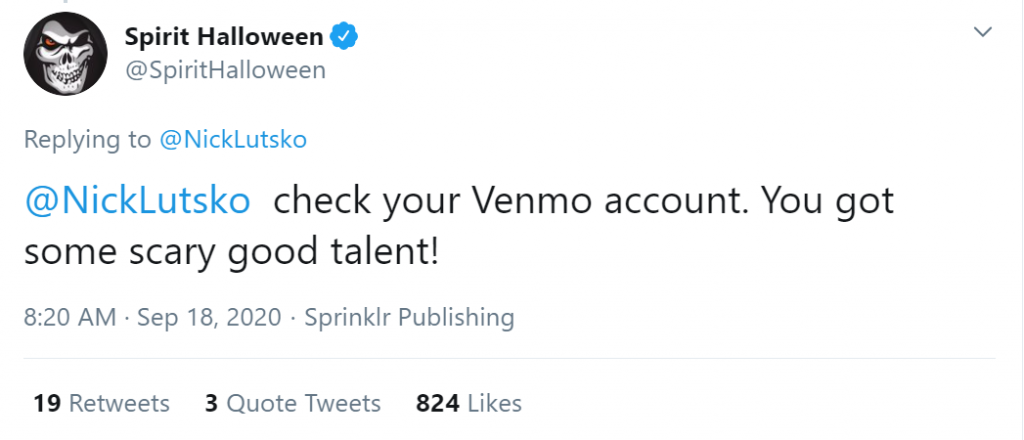The width and height of the screenshot is (1024, 440).
Task: View the 3 Quote Tweets list
Action: point(293,403)
